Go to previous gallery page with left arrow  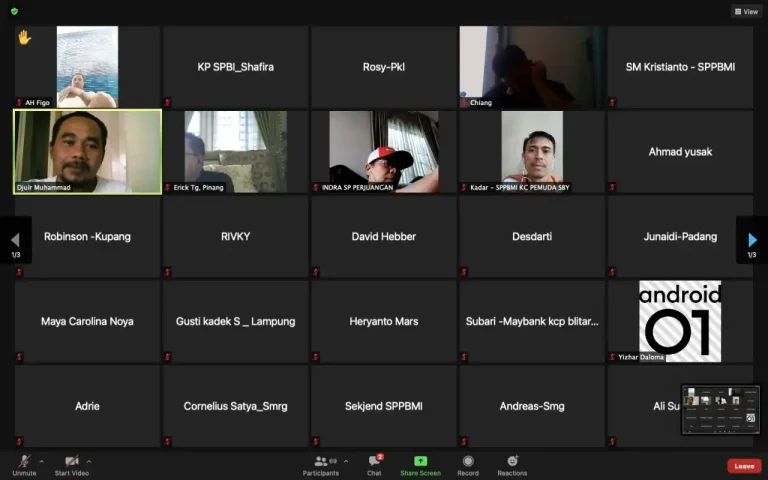(x=15, y=240)
